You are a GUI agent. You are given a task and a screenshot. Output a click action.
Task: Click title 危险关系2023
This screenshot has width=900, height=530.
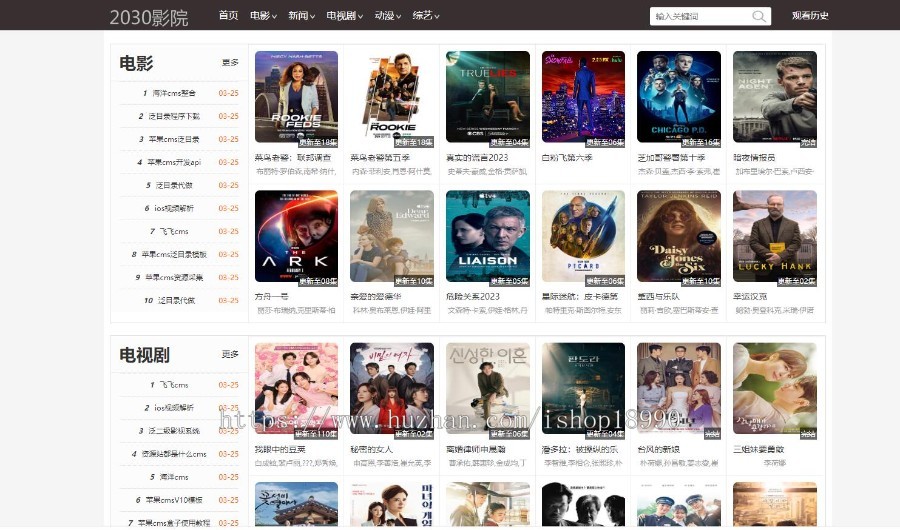click(x=473, y=297)
